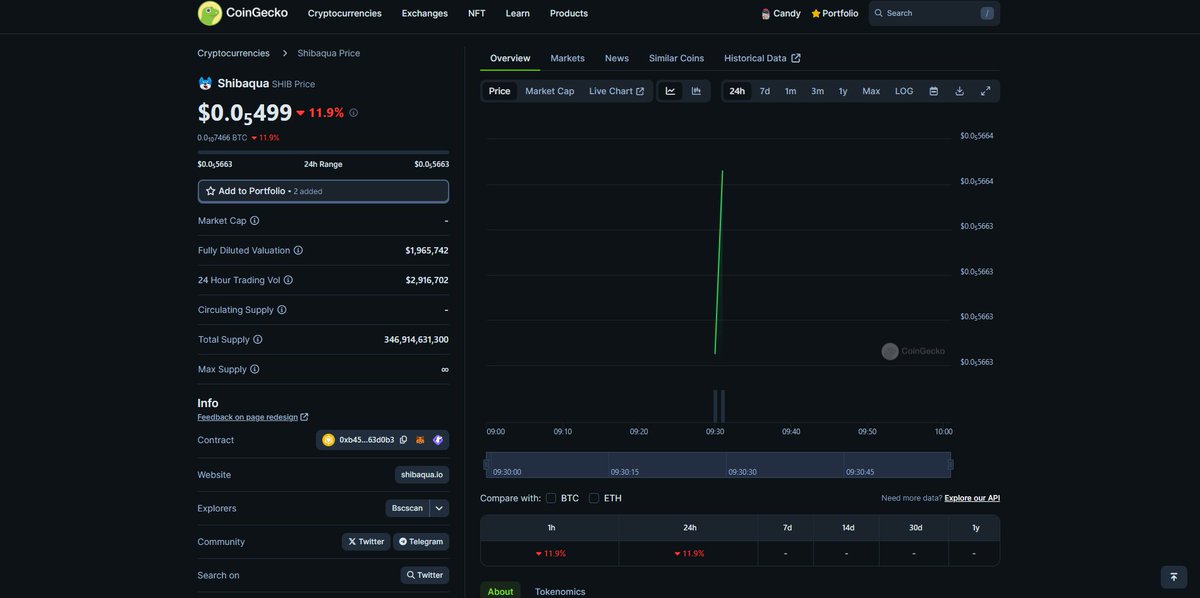Click the CoinGecko logo
The image size is (1200, 598).
tap(243, 13)
